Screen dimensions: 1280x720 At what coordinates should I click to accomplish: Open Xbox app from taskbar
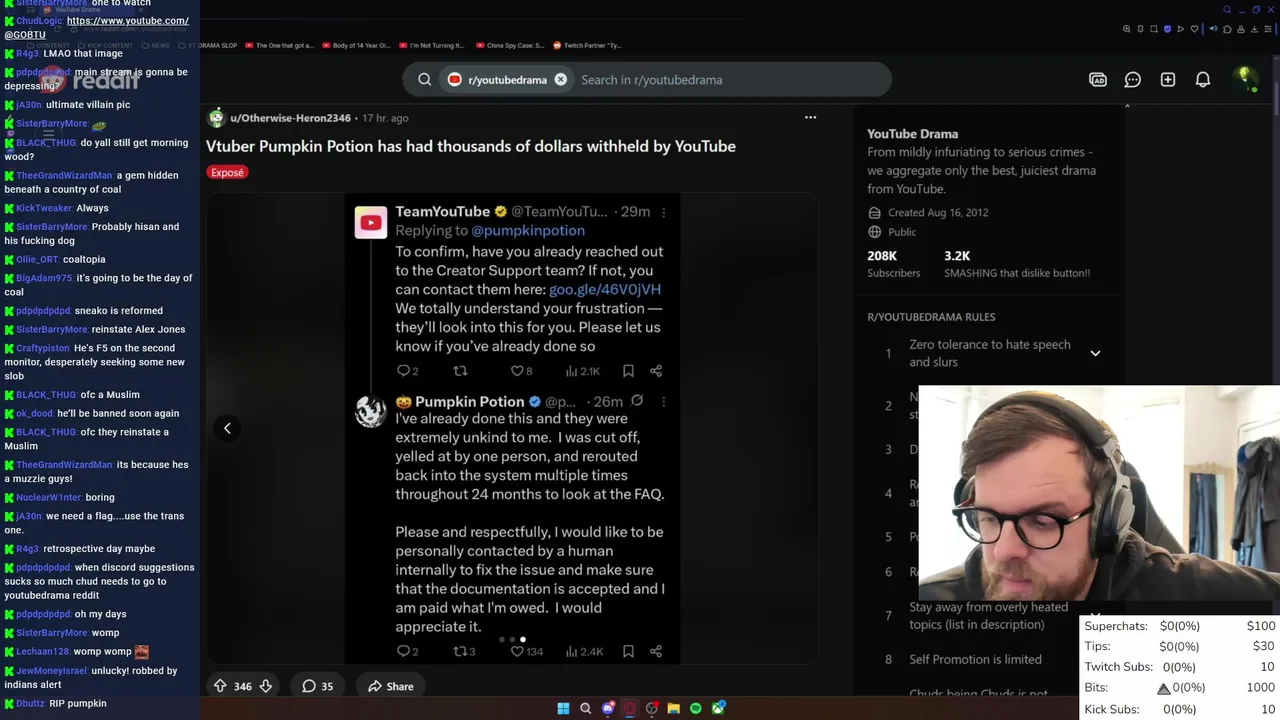(x=718, y=708)
